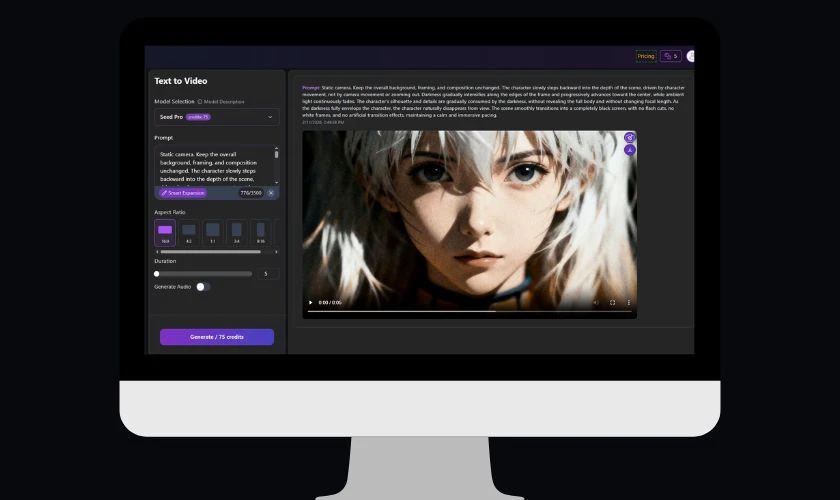Open the Pricing page
The image size is (840, 500).
coord(646,56)
